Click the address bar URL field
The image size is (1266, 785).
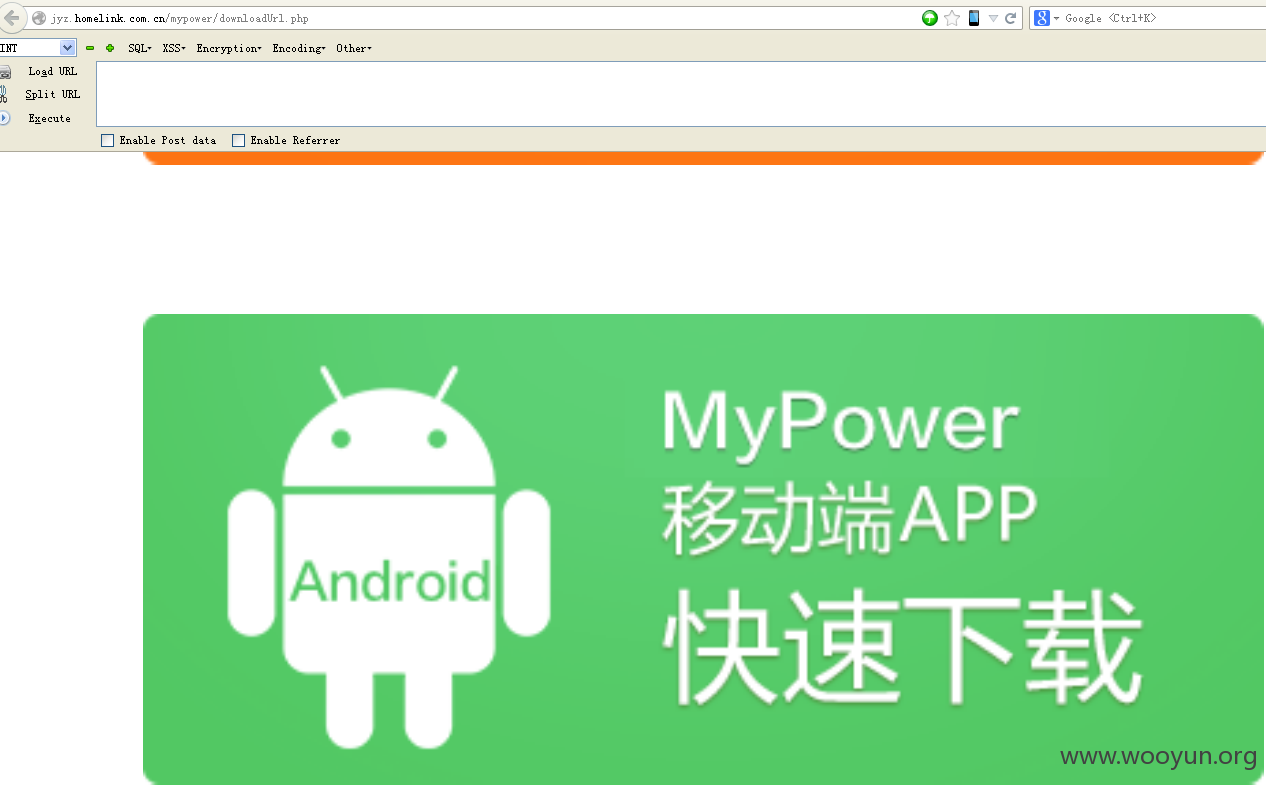(480, 18)
